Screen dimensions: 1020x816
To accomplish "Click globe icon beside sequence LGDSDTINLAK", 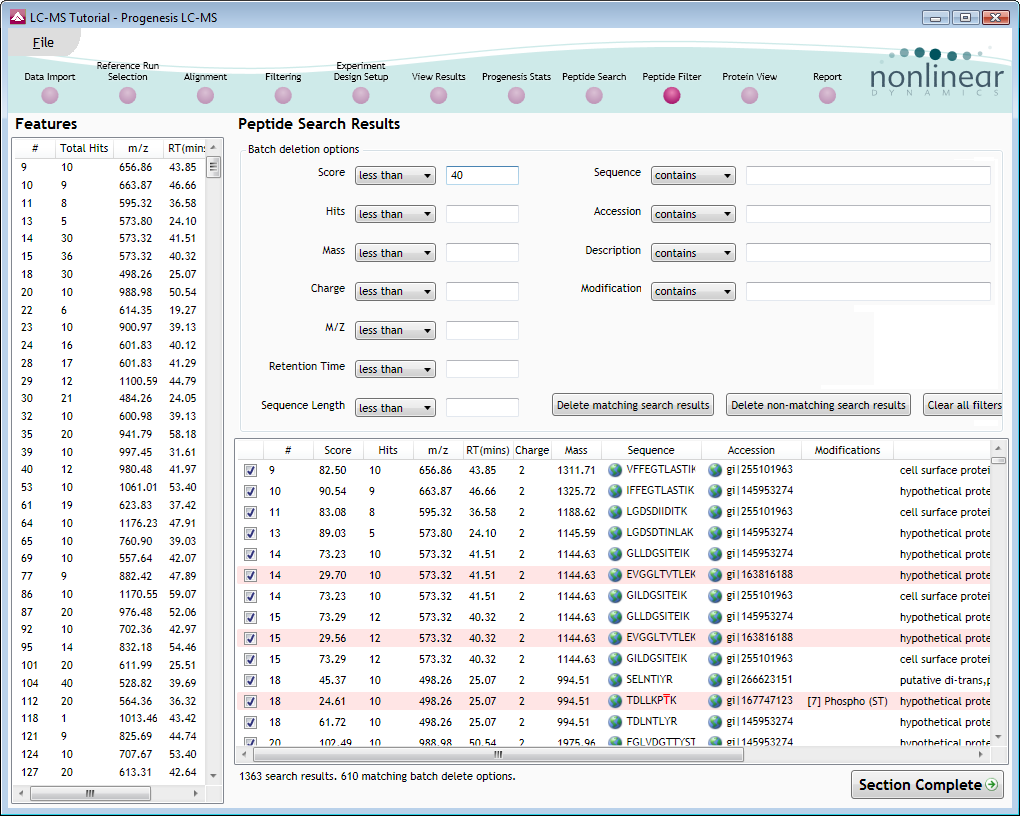I will 615,533.
